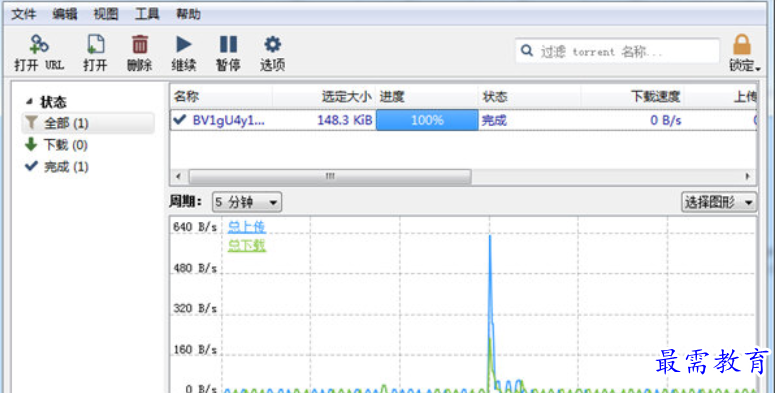Click the horizontal scrollbar thumb
The image size is (777, 393).
click(x=330, y=176)
